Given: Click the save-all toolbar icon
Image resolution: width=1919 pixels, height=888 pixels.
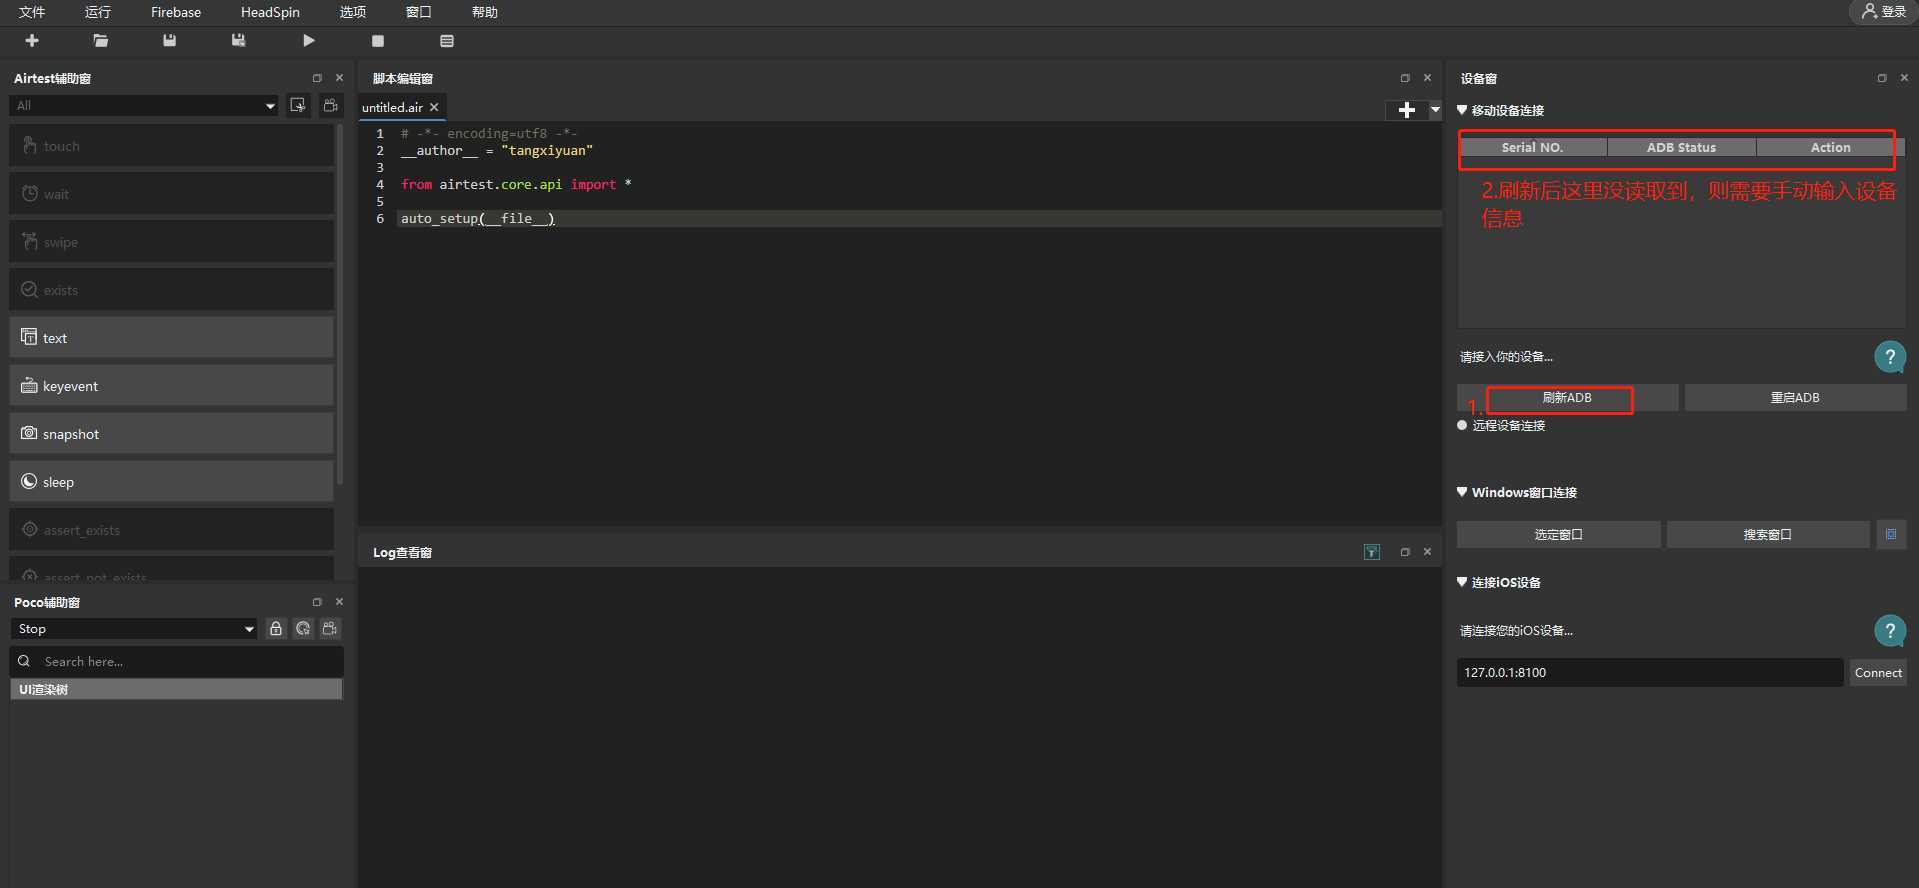Looking at the screenshot, I should pos(238,41).
